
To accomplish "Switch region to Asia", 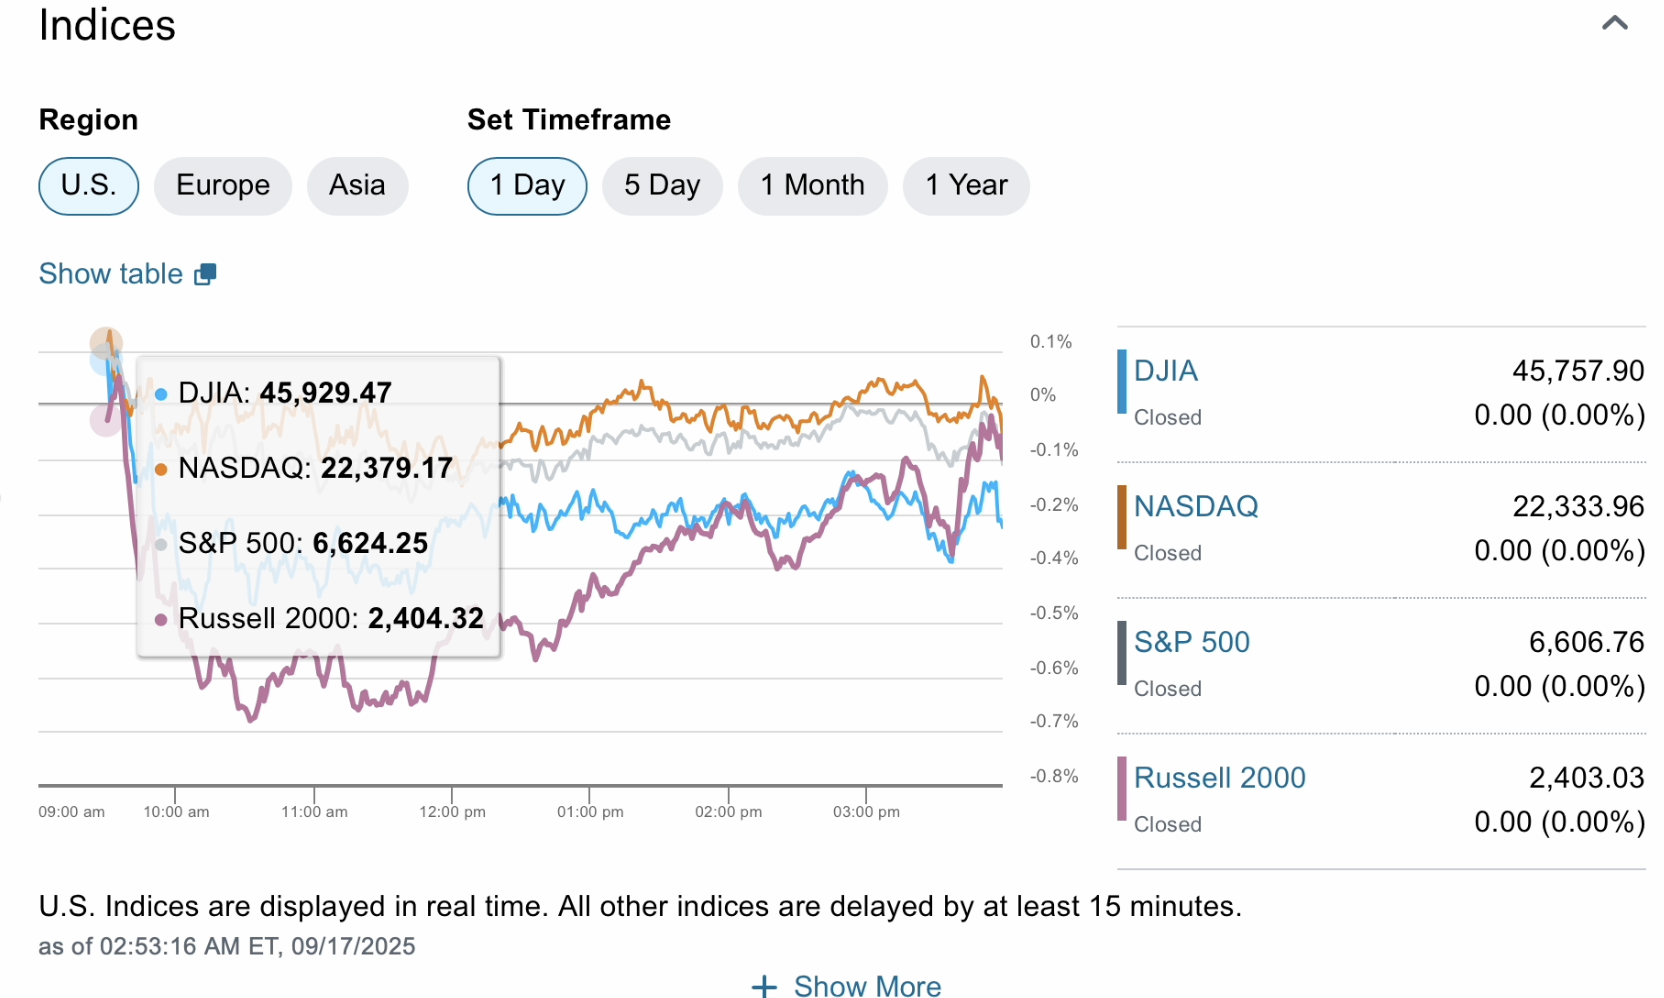I will point(357,186).
